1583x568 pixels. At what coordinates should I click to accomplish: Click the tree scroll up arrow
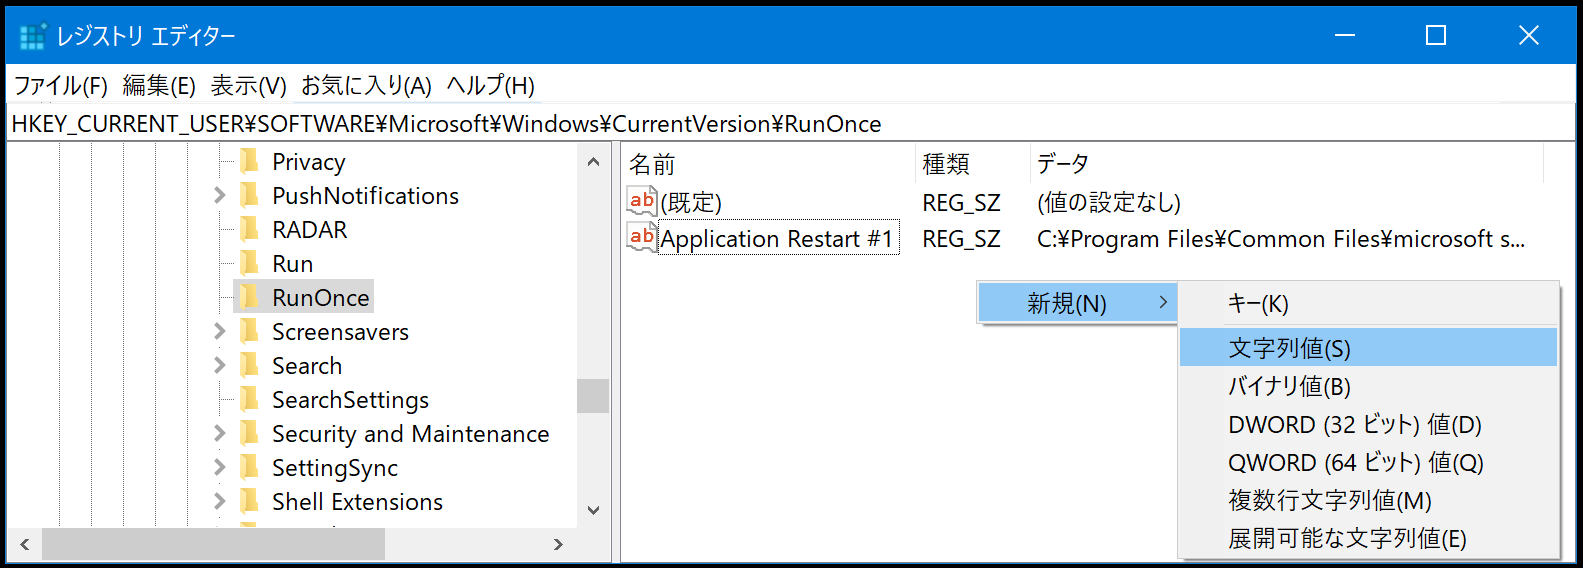click(x=593, y=161)
